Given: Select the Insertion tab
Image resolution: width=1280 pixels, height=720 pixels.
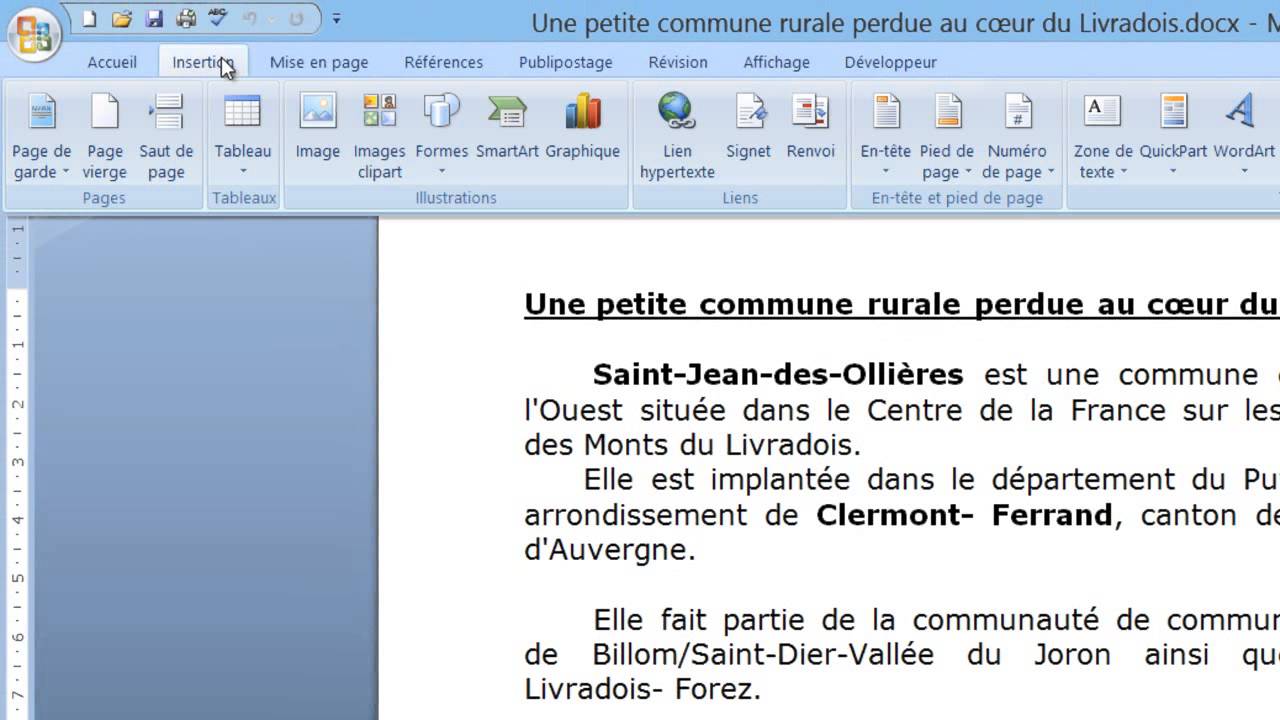Looking at the screenshot, I should 202,62.
